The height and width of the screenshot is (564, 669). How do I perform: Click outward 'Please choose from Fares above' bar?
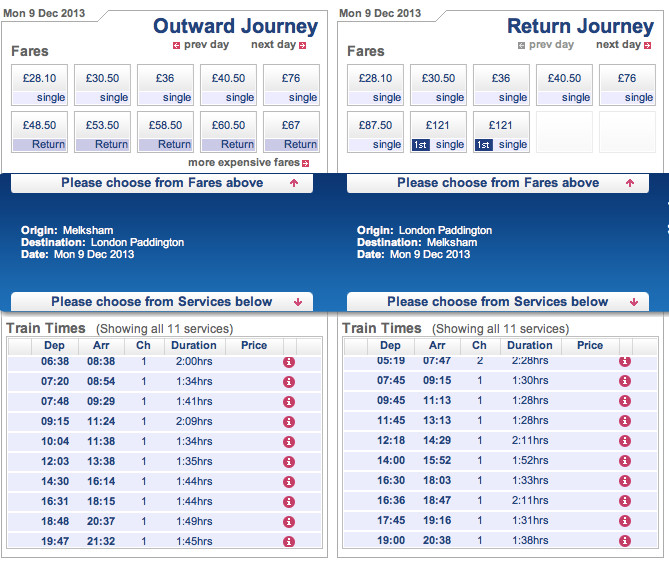click(x=162, y=183)
